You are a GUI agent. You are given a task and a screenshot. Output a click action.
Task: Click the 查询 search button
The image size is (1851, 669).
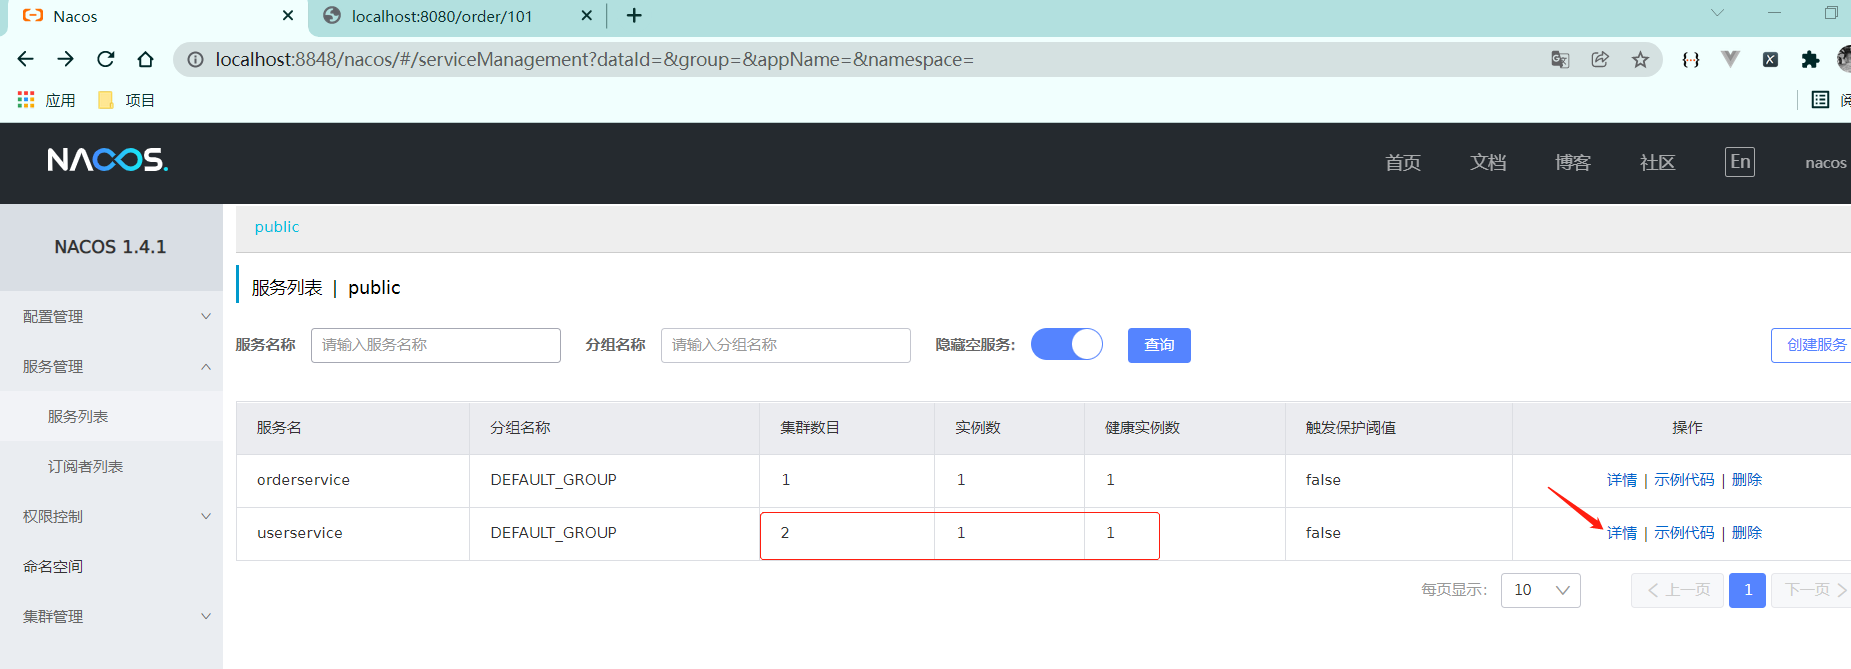coord(1159,345)
